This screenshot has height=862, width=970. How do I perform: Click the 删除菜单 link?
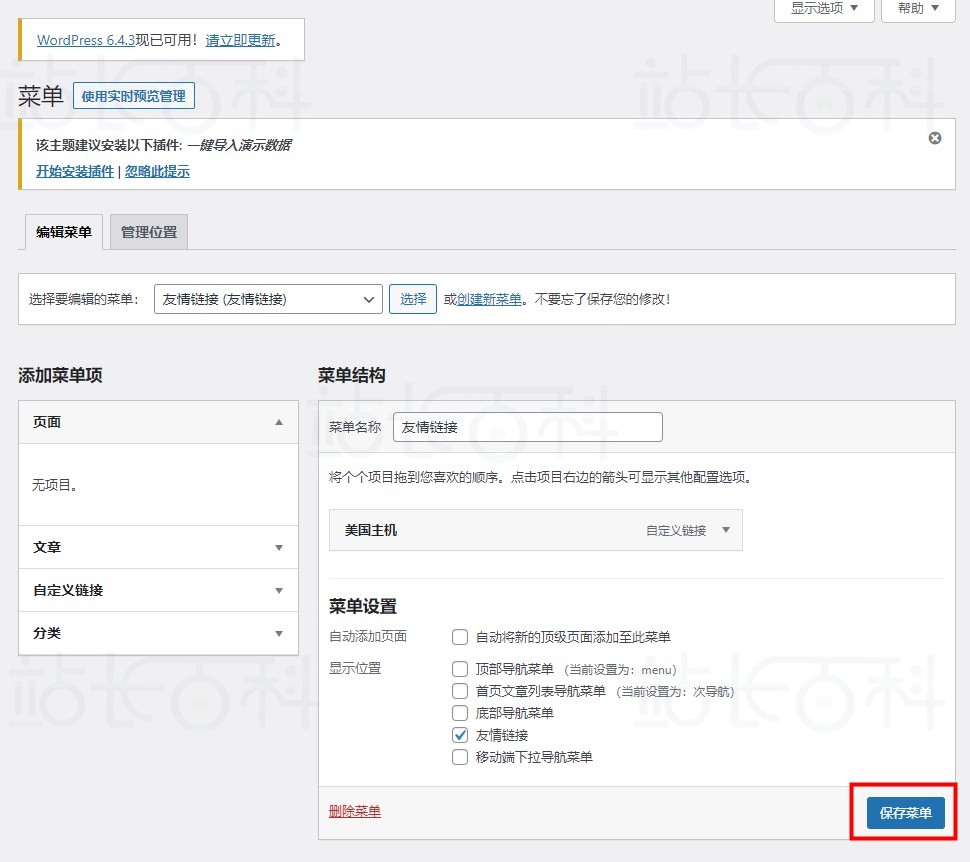(354, 811)
